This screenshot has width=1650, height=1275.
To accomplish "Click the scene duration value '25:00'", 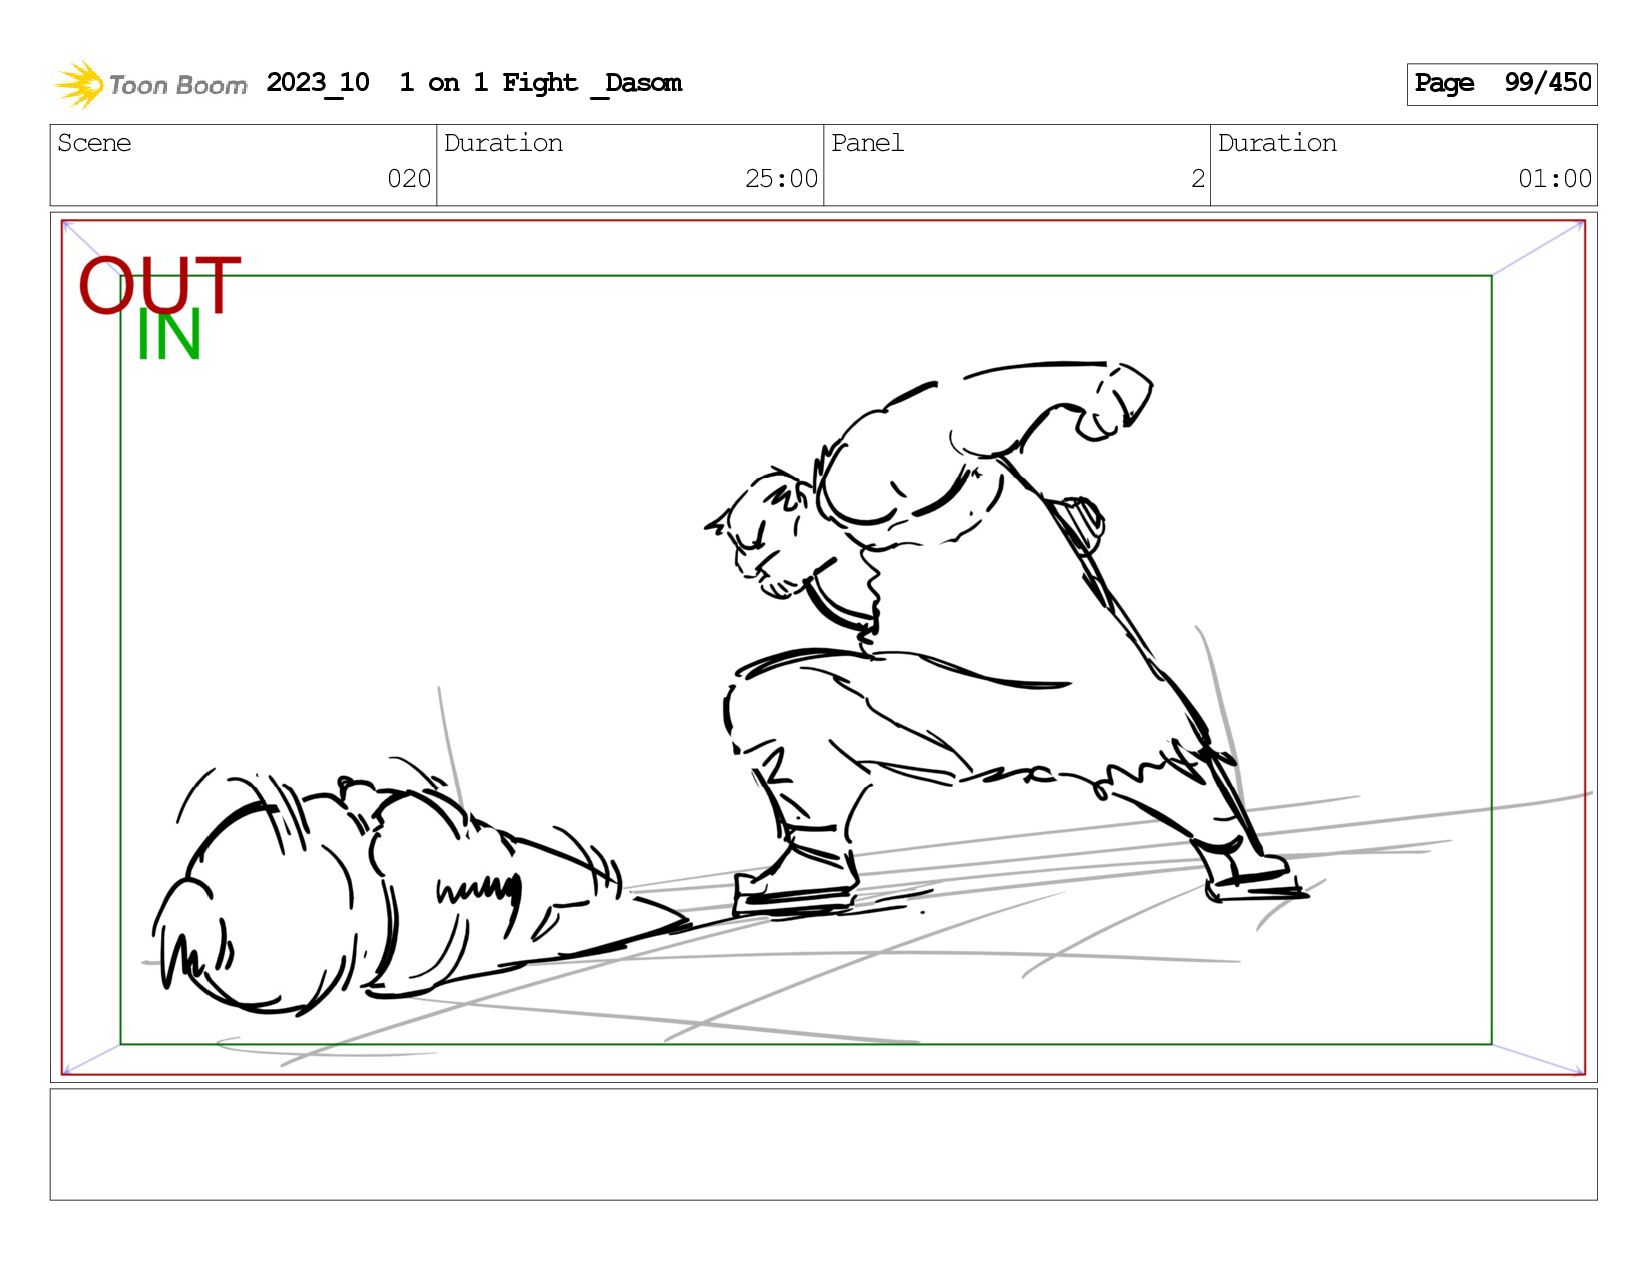I will click(x=781, y=179).
